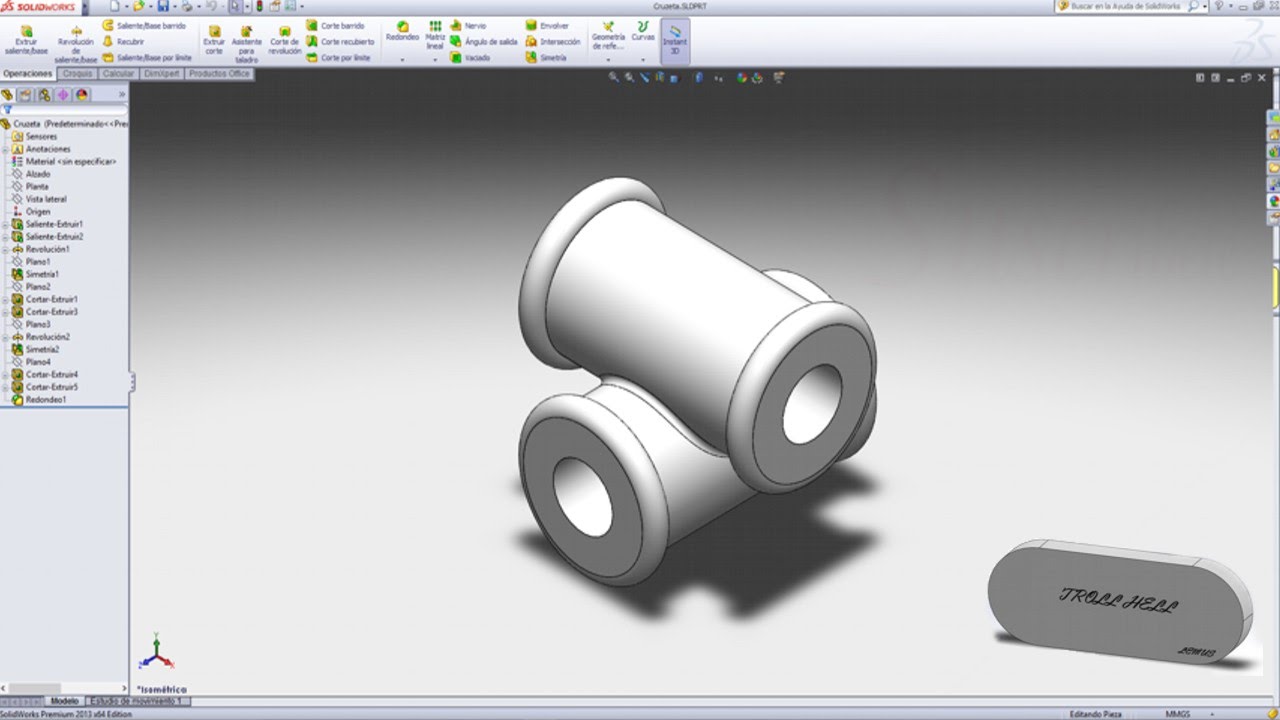The image size is (1280, 720).
Task: Select Saliente/Base barrido
Action: click(144, 25)
